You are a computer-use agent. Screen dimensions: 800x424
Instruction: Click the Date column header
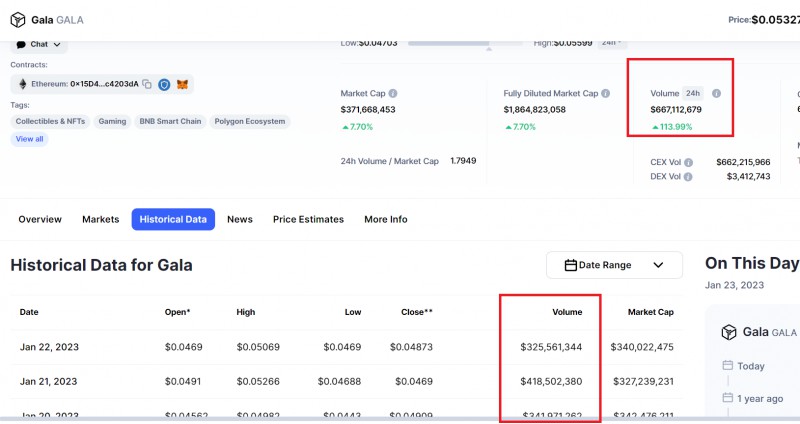click(x=29, y=312)
